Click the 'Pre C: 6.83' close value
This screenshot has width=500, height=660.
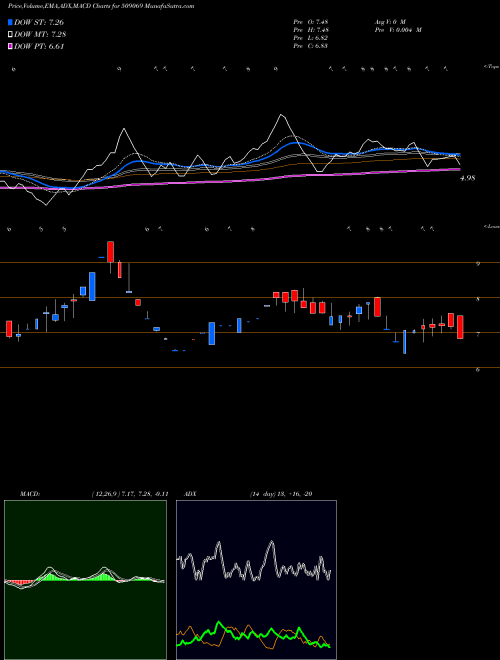pyautogui.click(x=311, y=46)
